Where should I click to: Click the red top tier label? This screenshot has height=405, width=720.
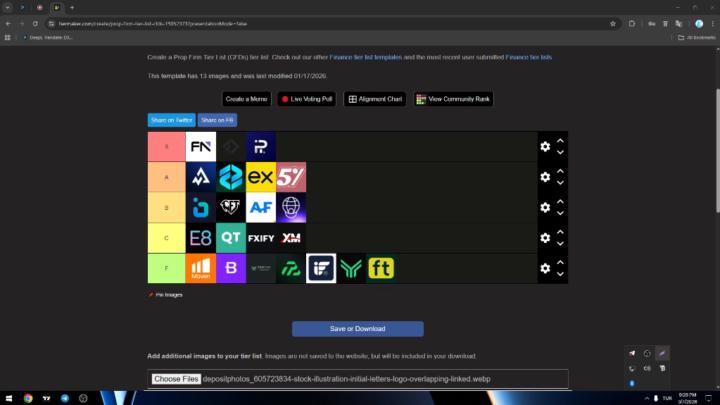tap(167, 146)
